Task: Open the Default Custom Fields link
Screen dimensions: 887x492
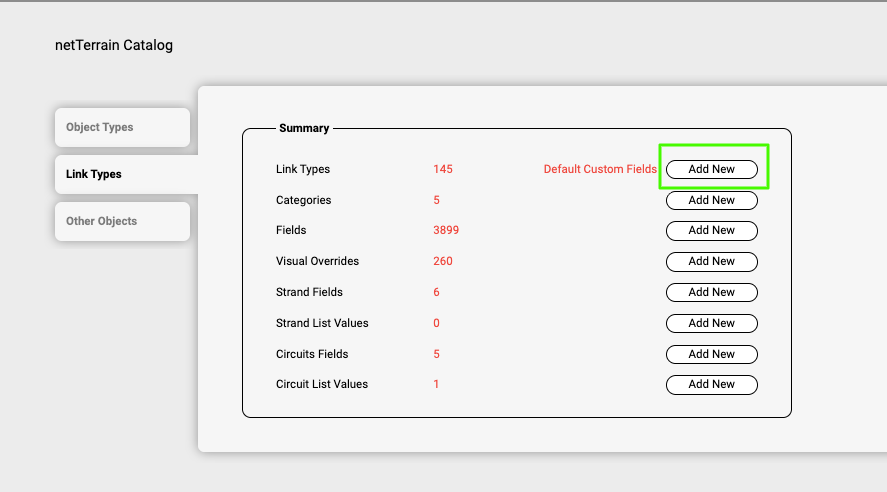Action: tap(599, 169)
